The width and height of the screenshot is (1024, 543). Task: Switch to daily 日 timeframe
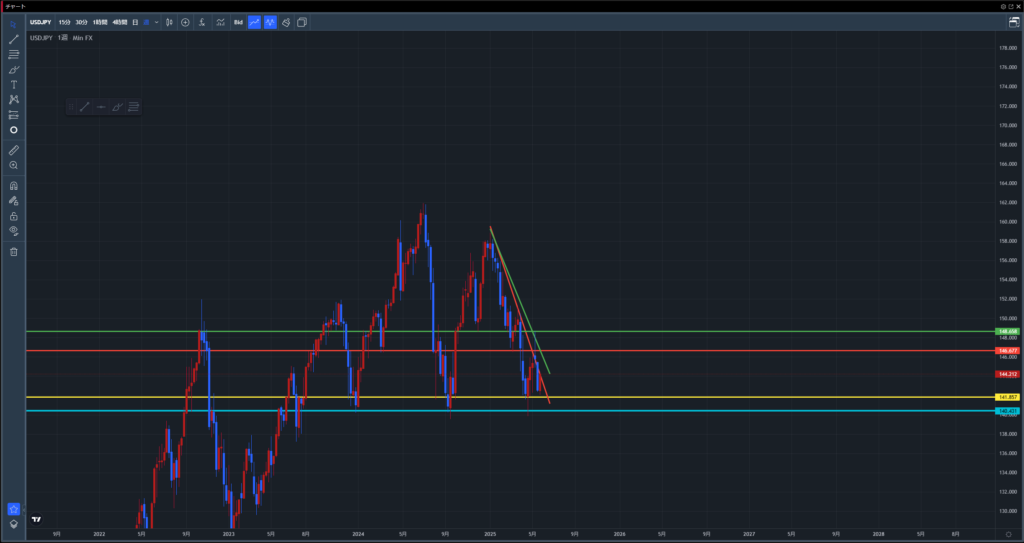135,22
